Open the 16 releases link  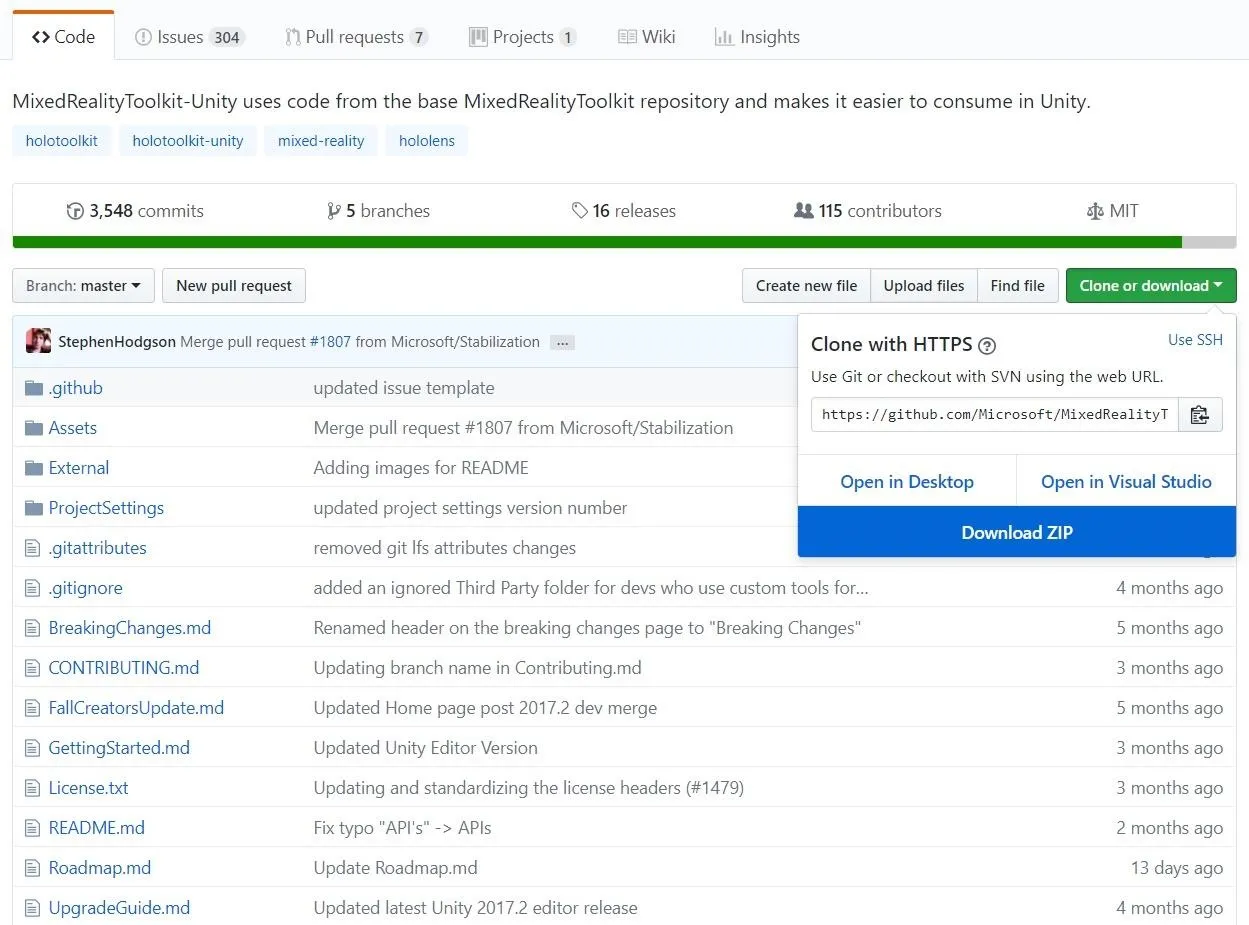[x=624, y=211]
